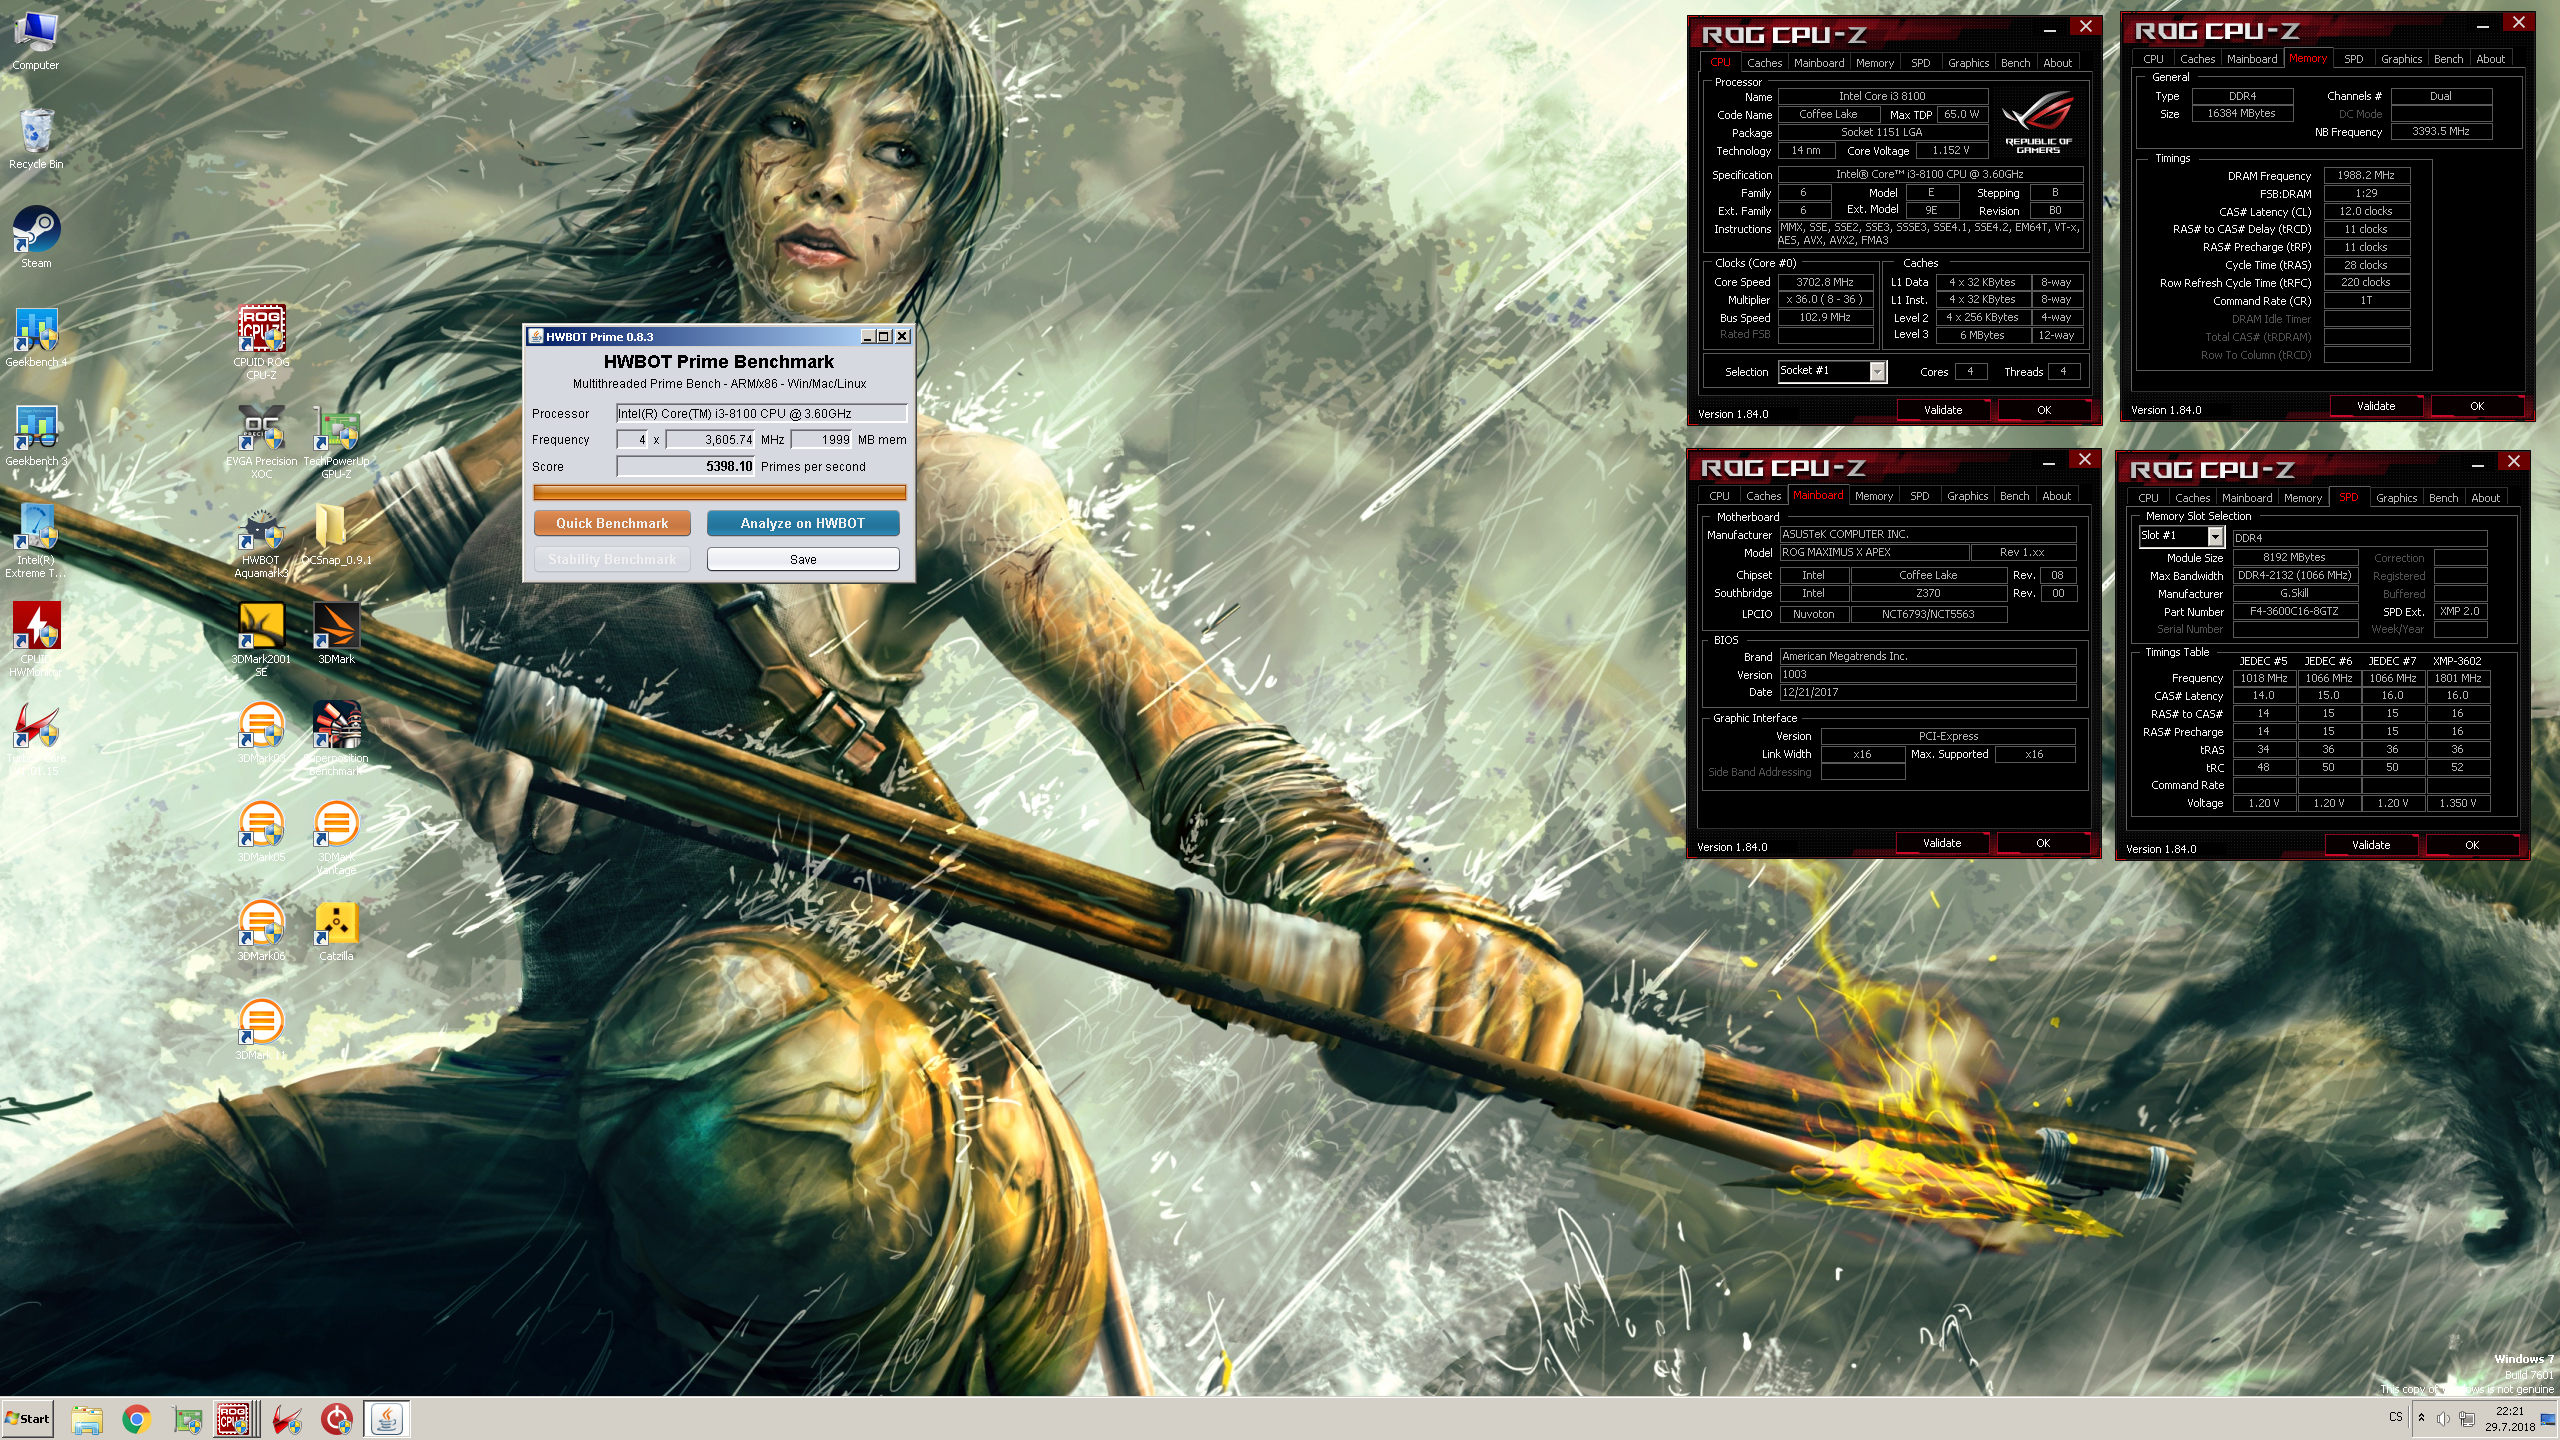
Task: Open the Recycle Bin icon
Action: (36, 139)
